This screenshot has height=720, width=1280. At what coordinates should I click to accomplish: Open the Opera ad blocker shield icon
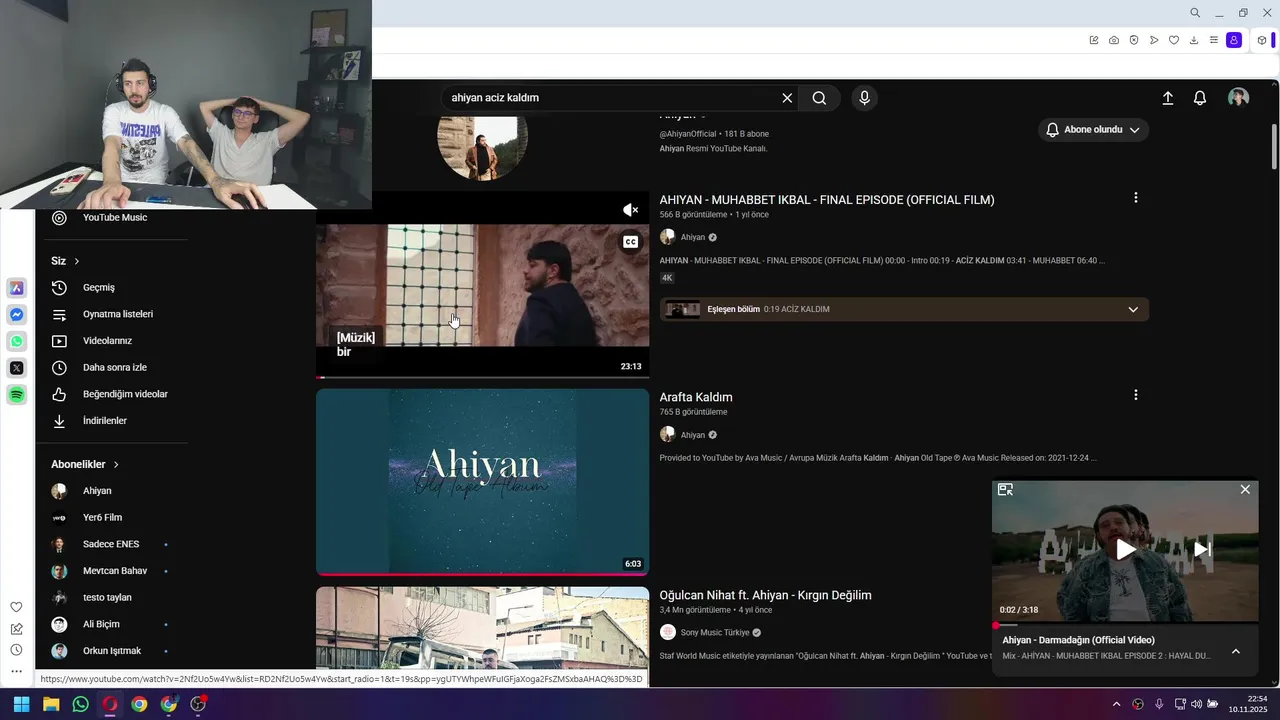(1134, 40)
